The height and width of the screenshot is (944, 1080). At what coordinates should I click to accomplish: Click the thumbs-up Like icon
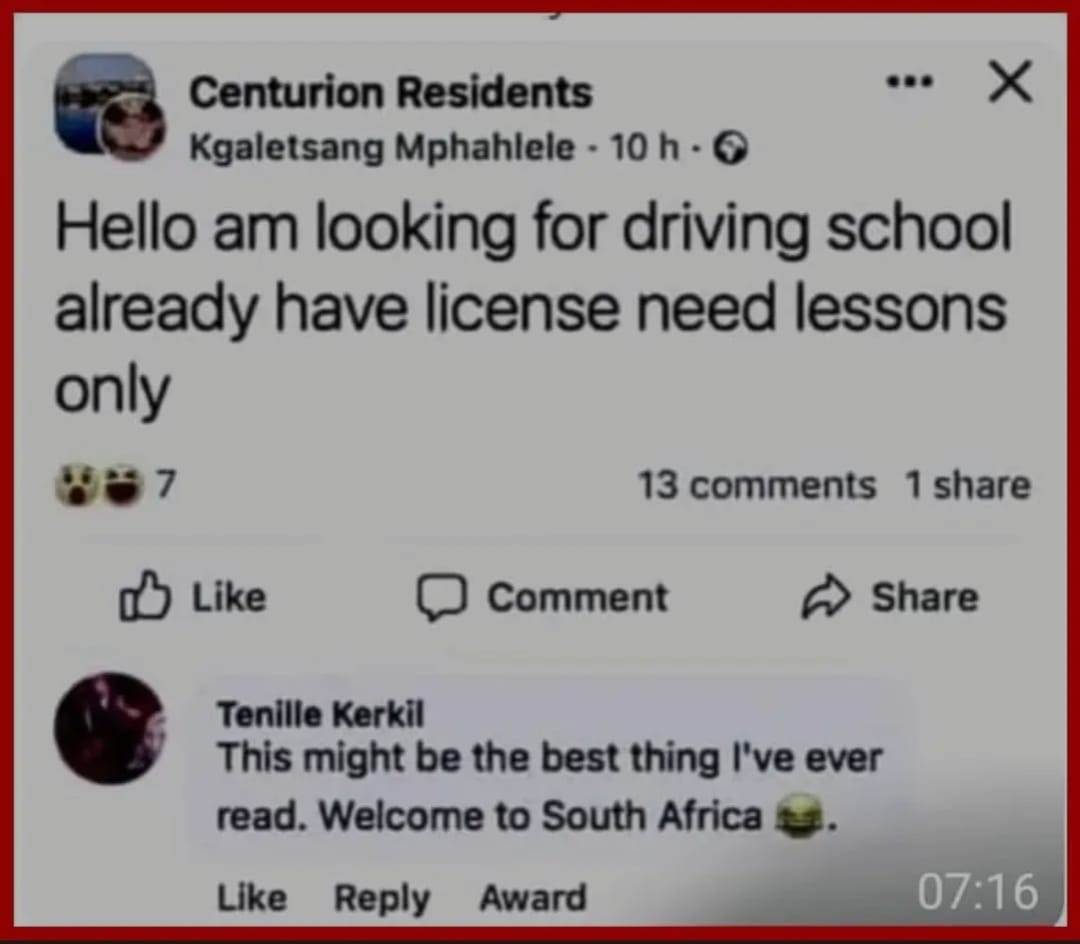(x=145, y=596)
